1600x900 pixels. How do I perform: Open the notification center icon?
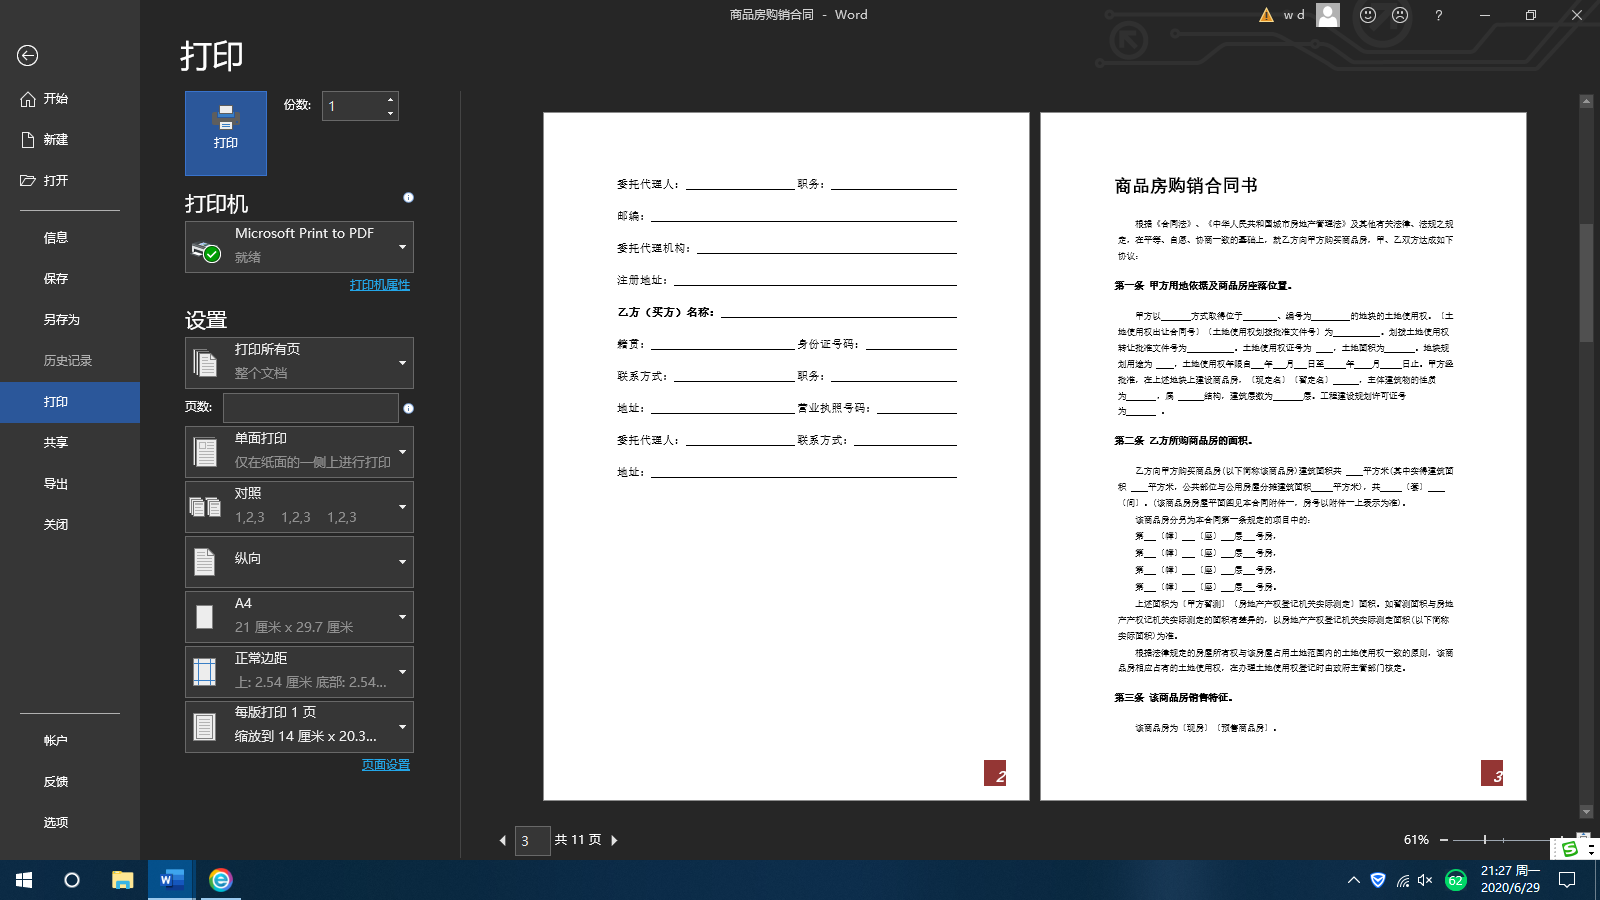click(x=1567, y=880)
